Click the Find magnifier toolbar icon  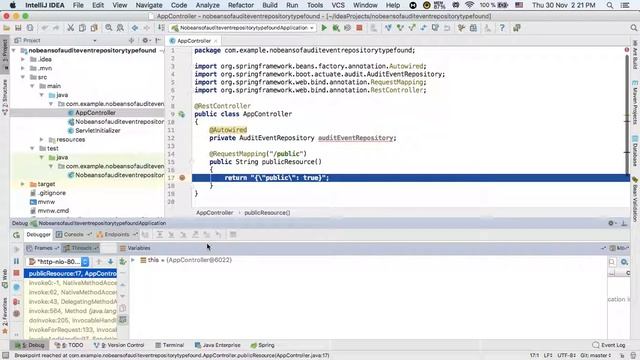(x=109, y=28)
